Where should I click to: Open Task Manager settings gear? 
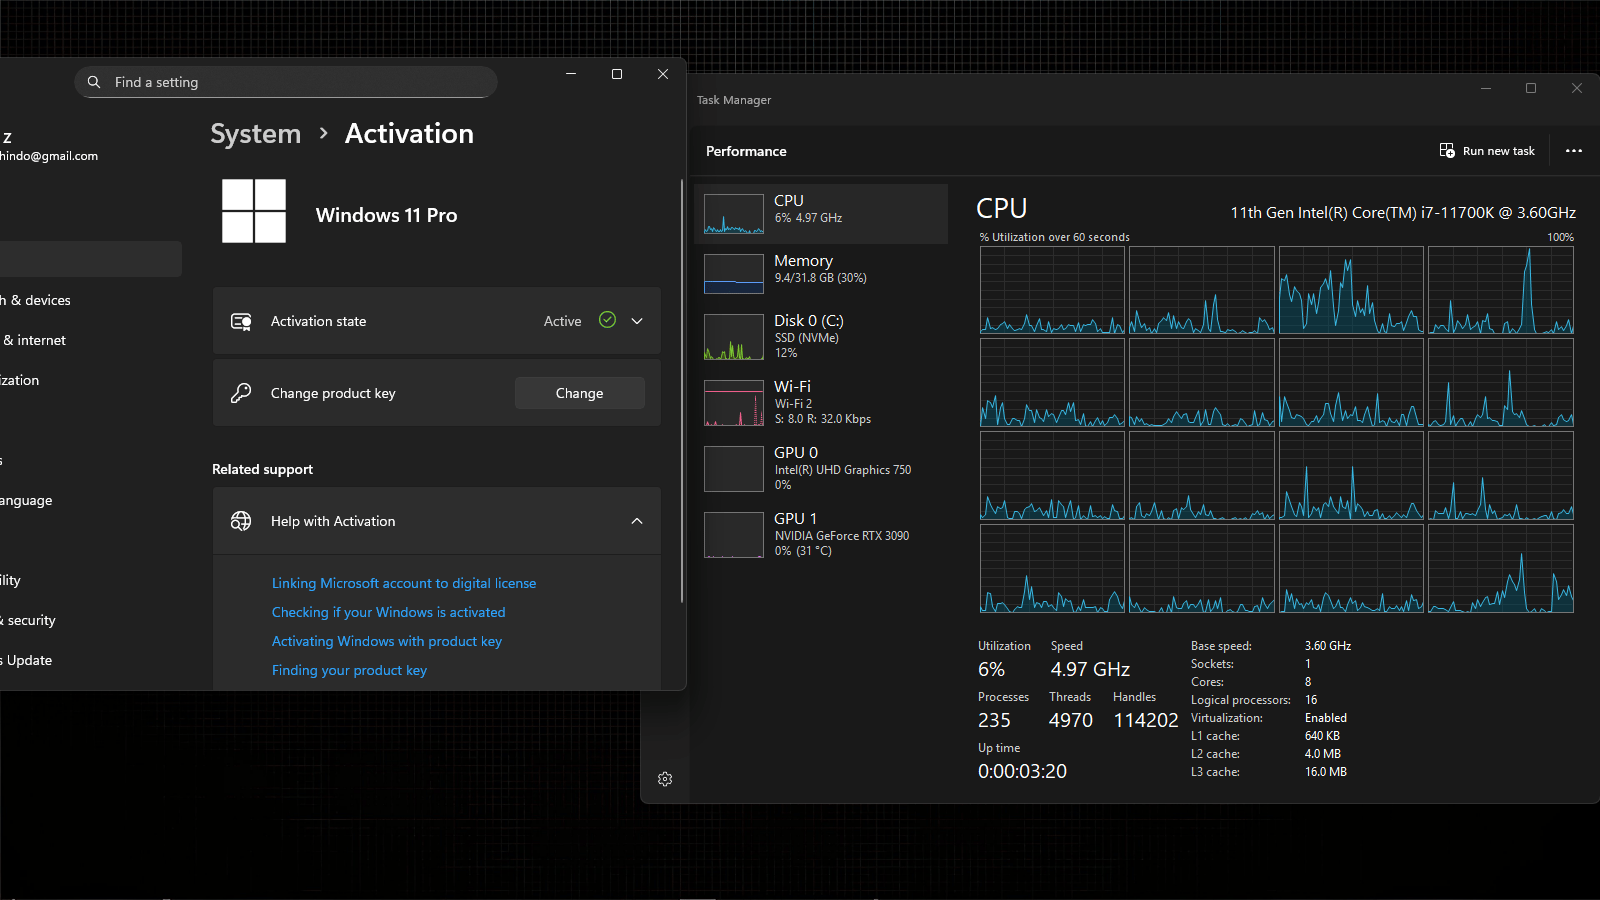point(665,779)
